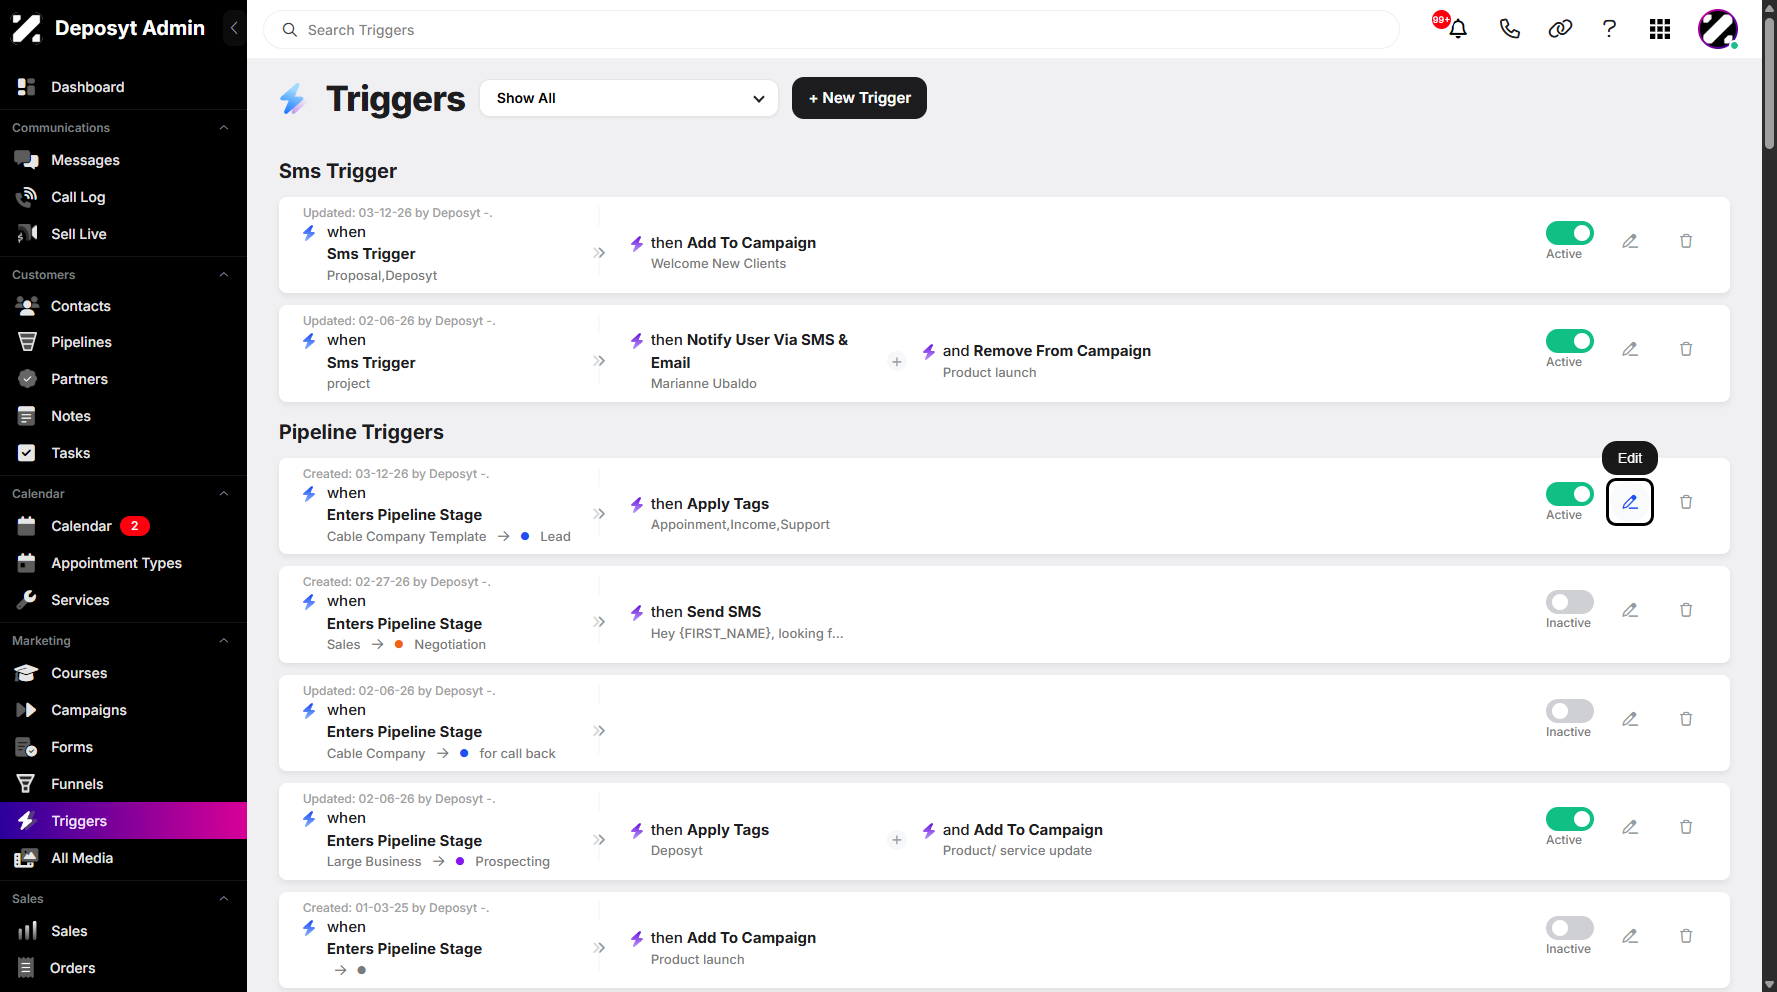Edit the Large Business Prospecting trigger
This screenshot has height=992, width=1777.
pyautogui.click(x=1630, y=827)
